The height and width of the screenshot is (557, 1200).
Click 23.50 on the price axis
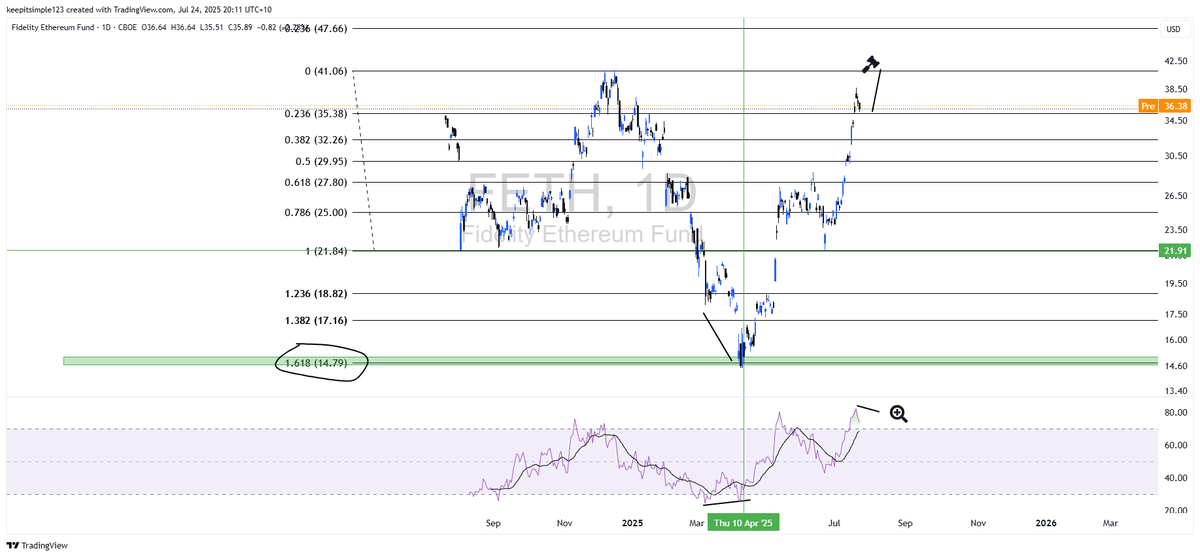tap(1175, 229)
